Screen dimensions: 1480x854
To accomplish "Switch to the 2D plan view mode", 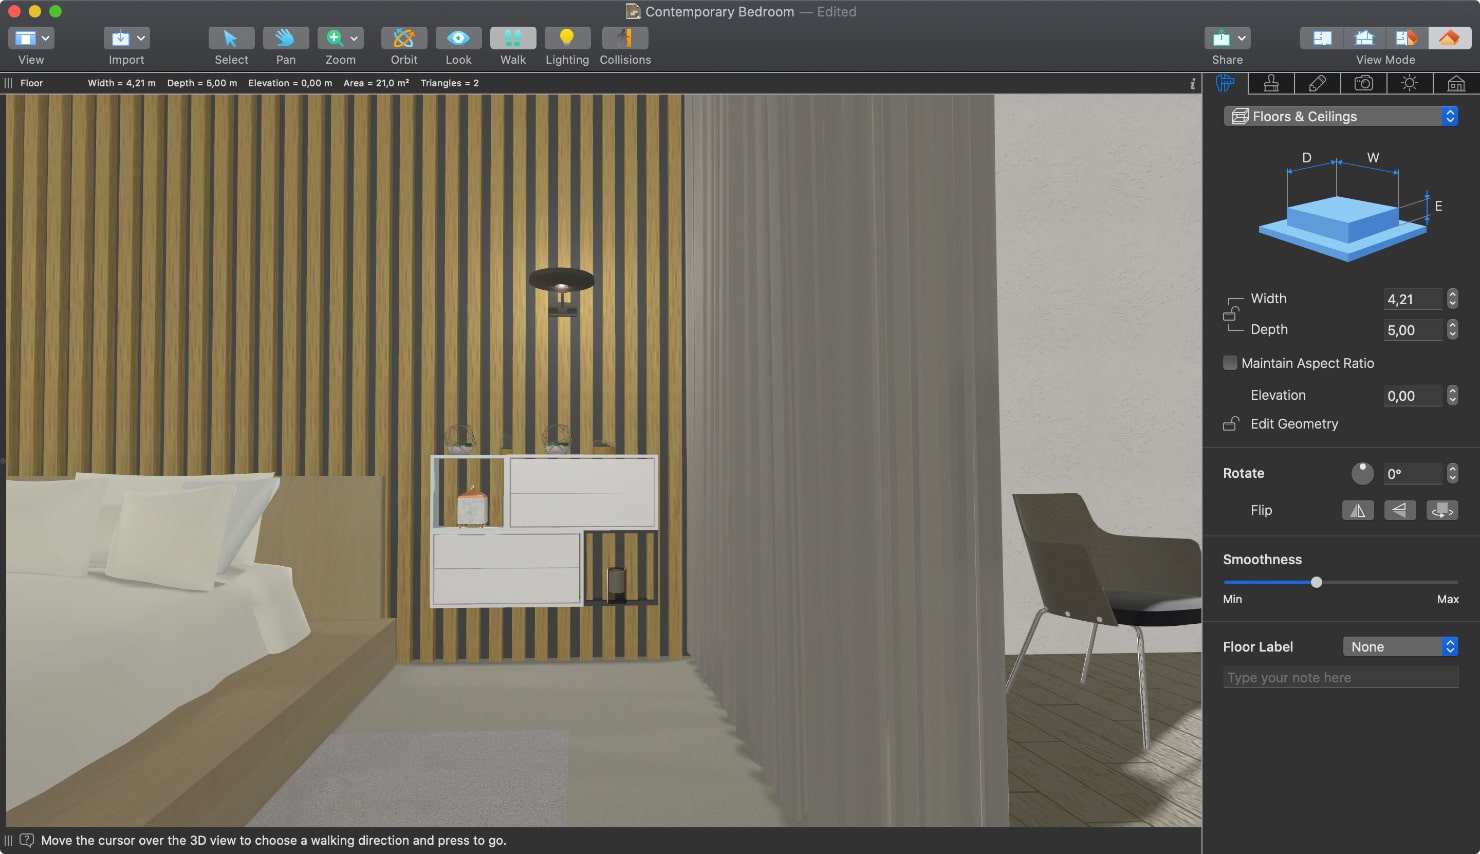I will pyautogui.click(x=1321, y=36).
